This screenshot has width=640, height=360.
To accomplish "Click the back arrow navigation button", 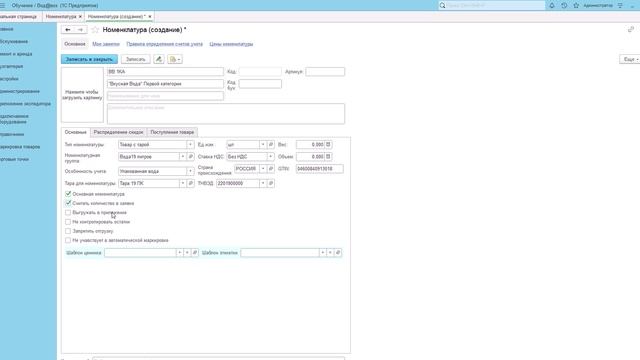I will coord(68,30).
